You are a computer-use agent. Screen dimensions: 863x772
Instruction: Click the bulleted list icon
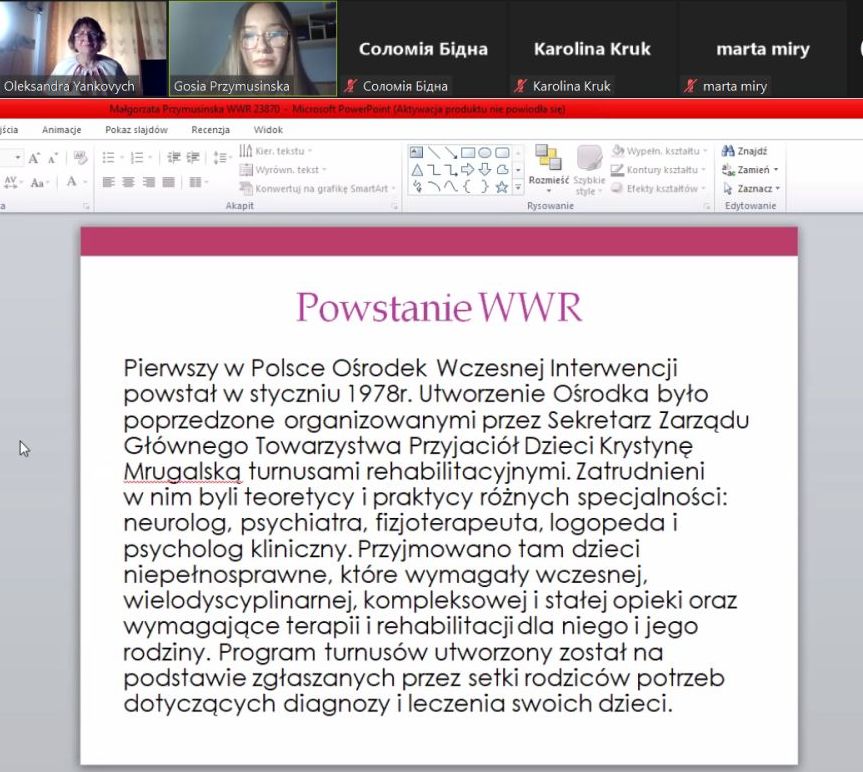(108, 158)
